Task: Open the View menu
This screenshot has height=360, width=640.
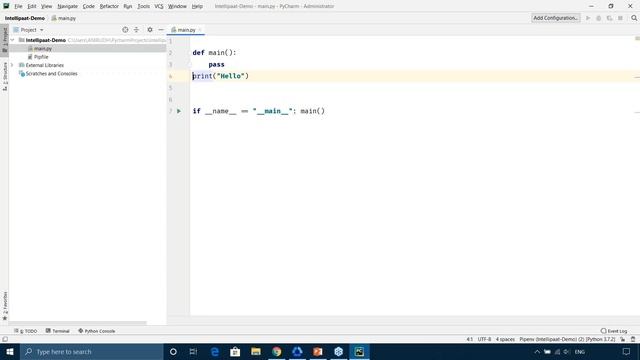Action: [47, 6]
